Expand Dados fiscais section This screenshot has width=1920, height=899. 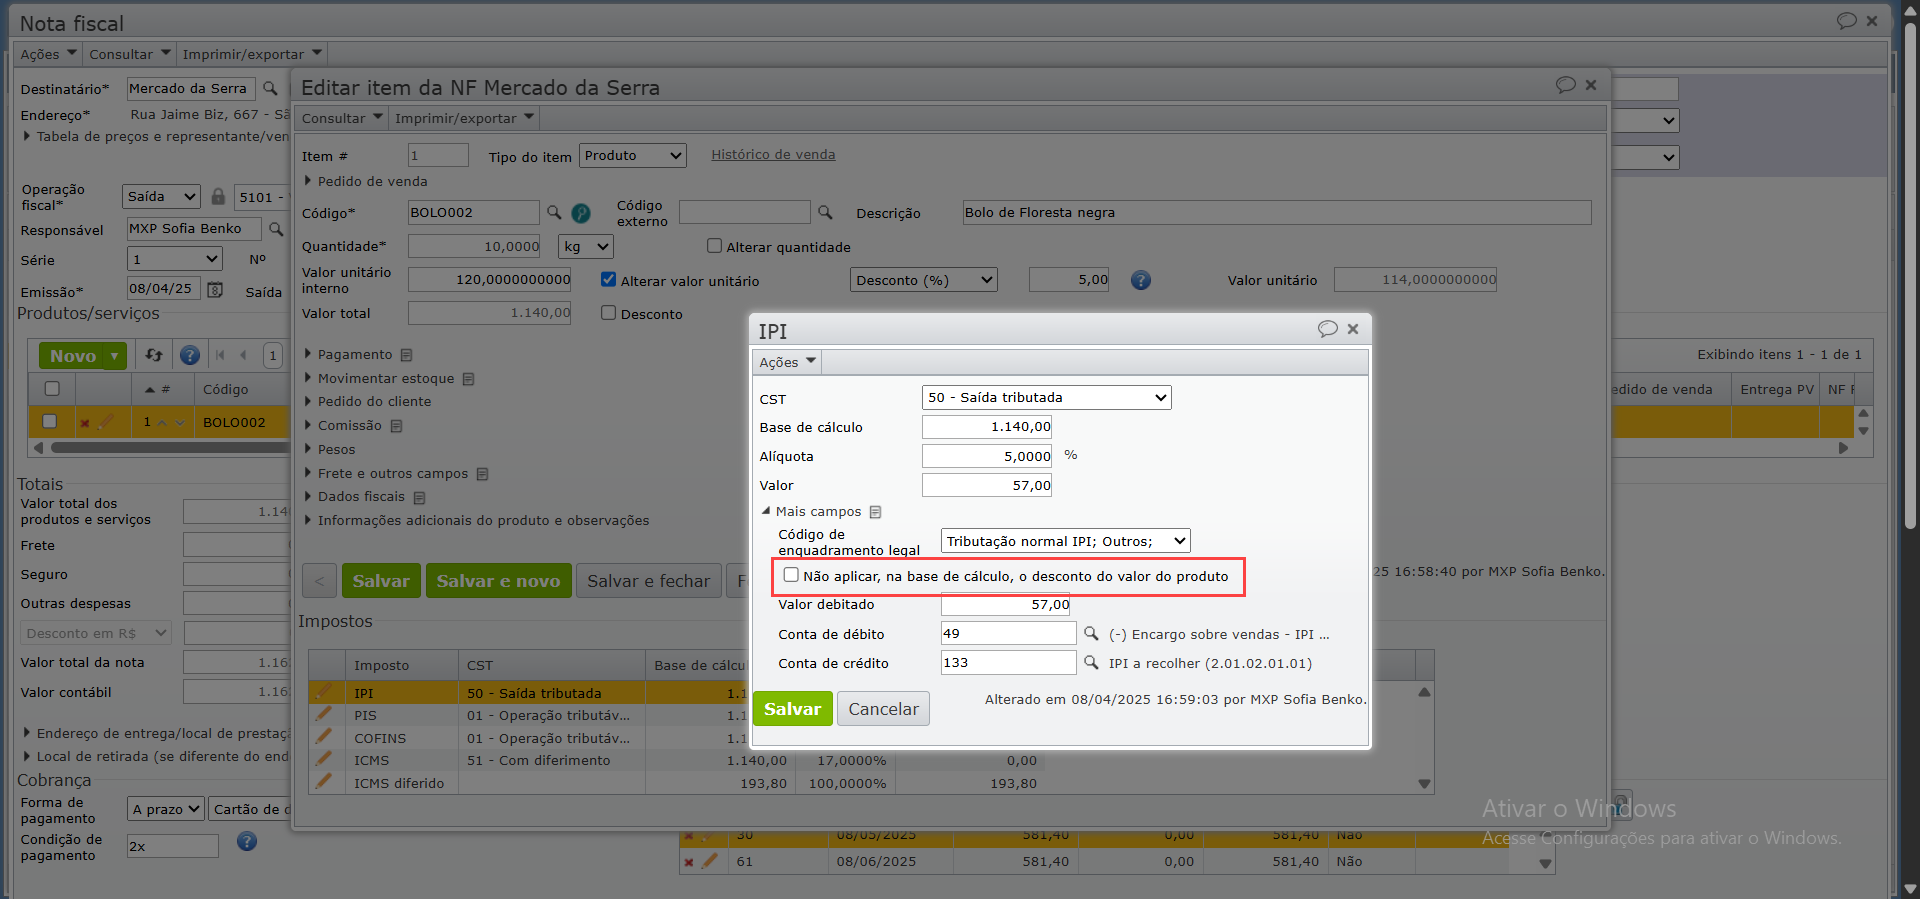pyautogui.click(x=308, y=496)
